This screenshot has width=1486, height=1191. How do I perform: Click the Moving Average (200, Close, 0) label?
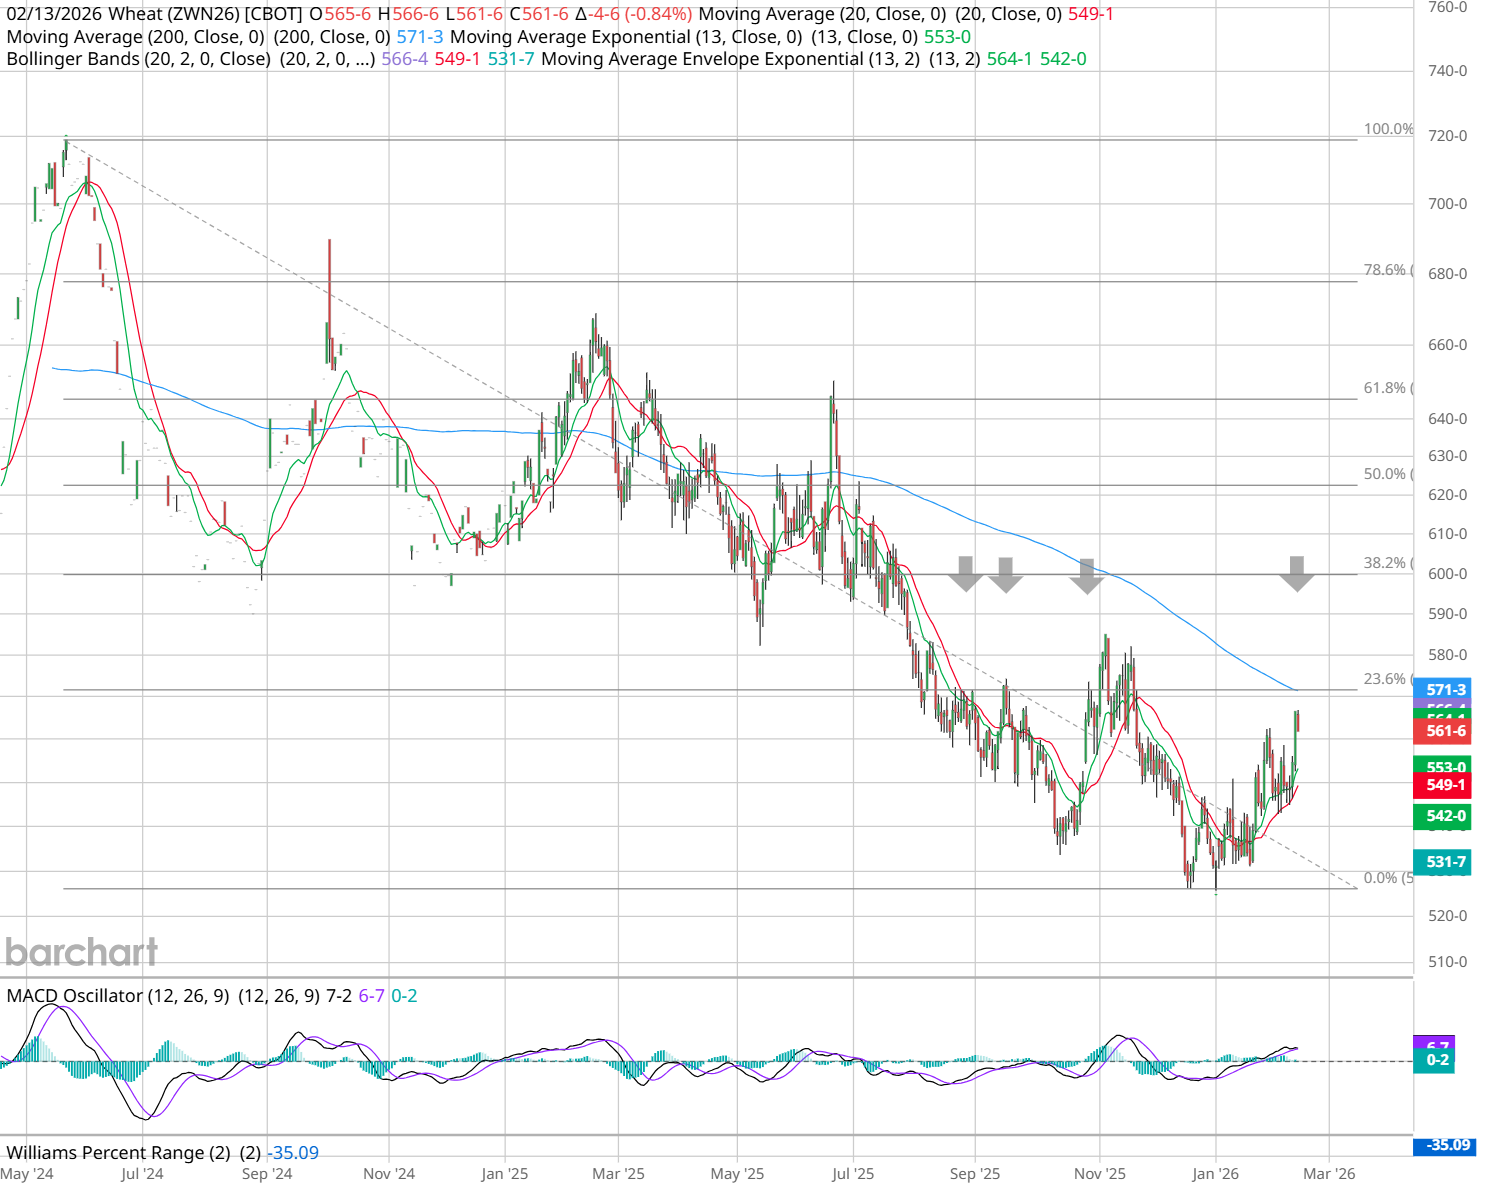click(135, 37)
